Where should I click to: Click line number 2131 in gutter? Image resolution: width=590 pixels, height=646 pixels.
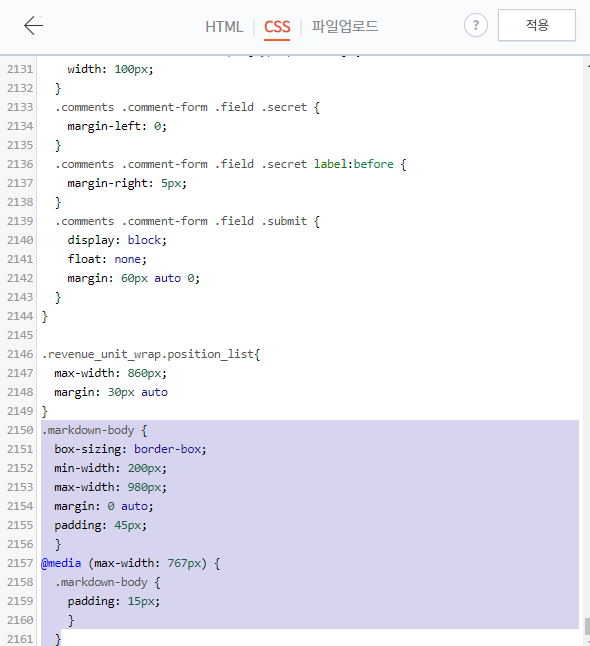[20, 69]
